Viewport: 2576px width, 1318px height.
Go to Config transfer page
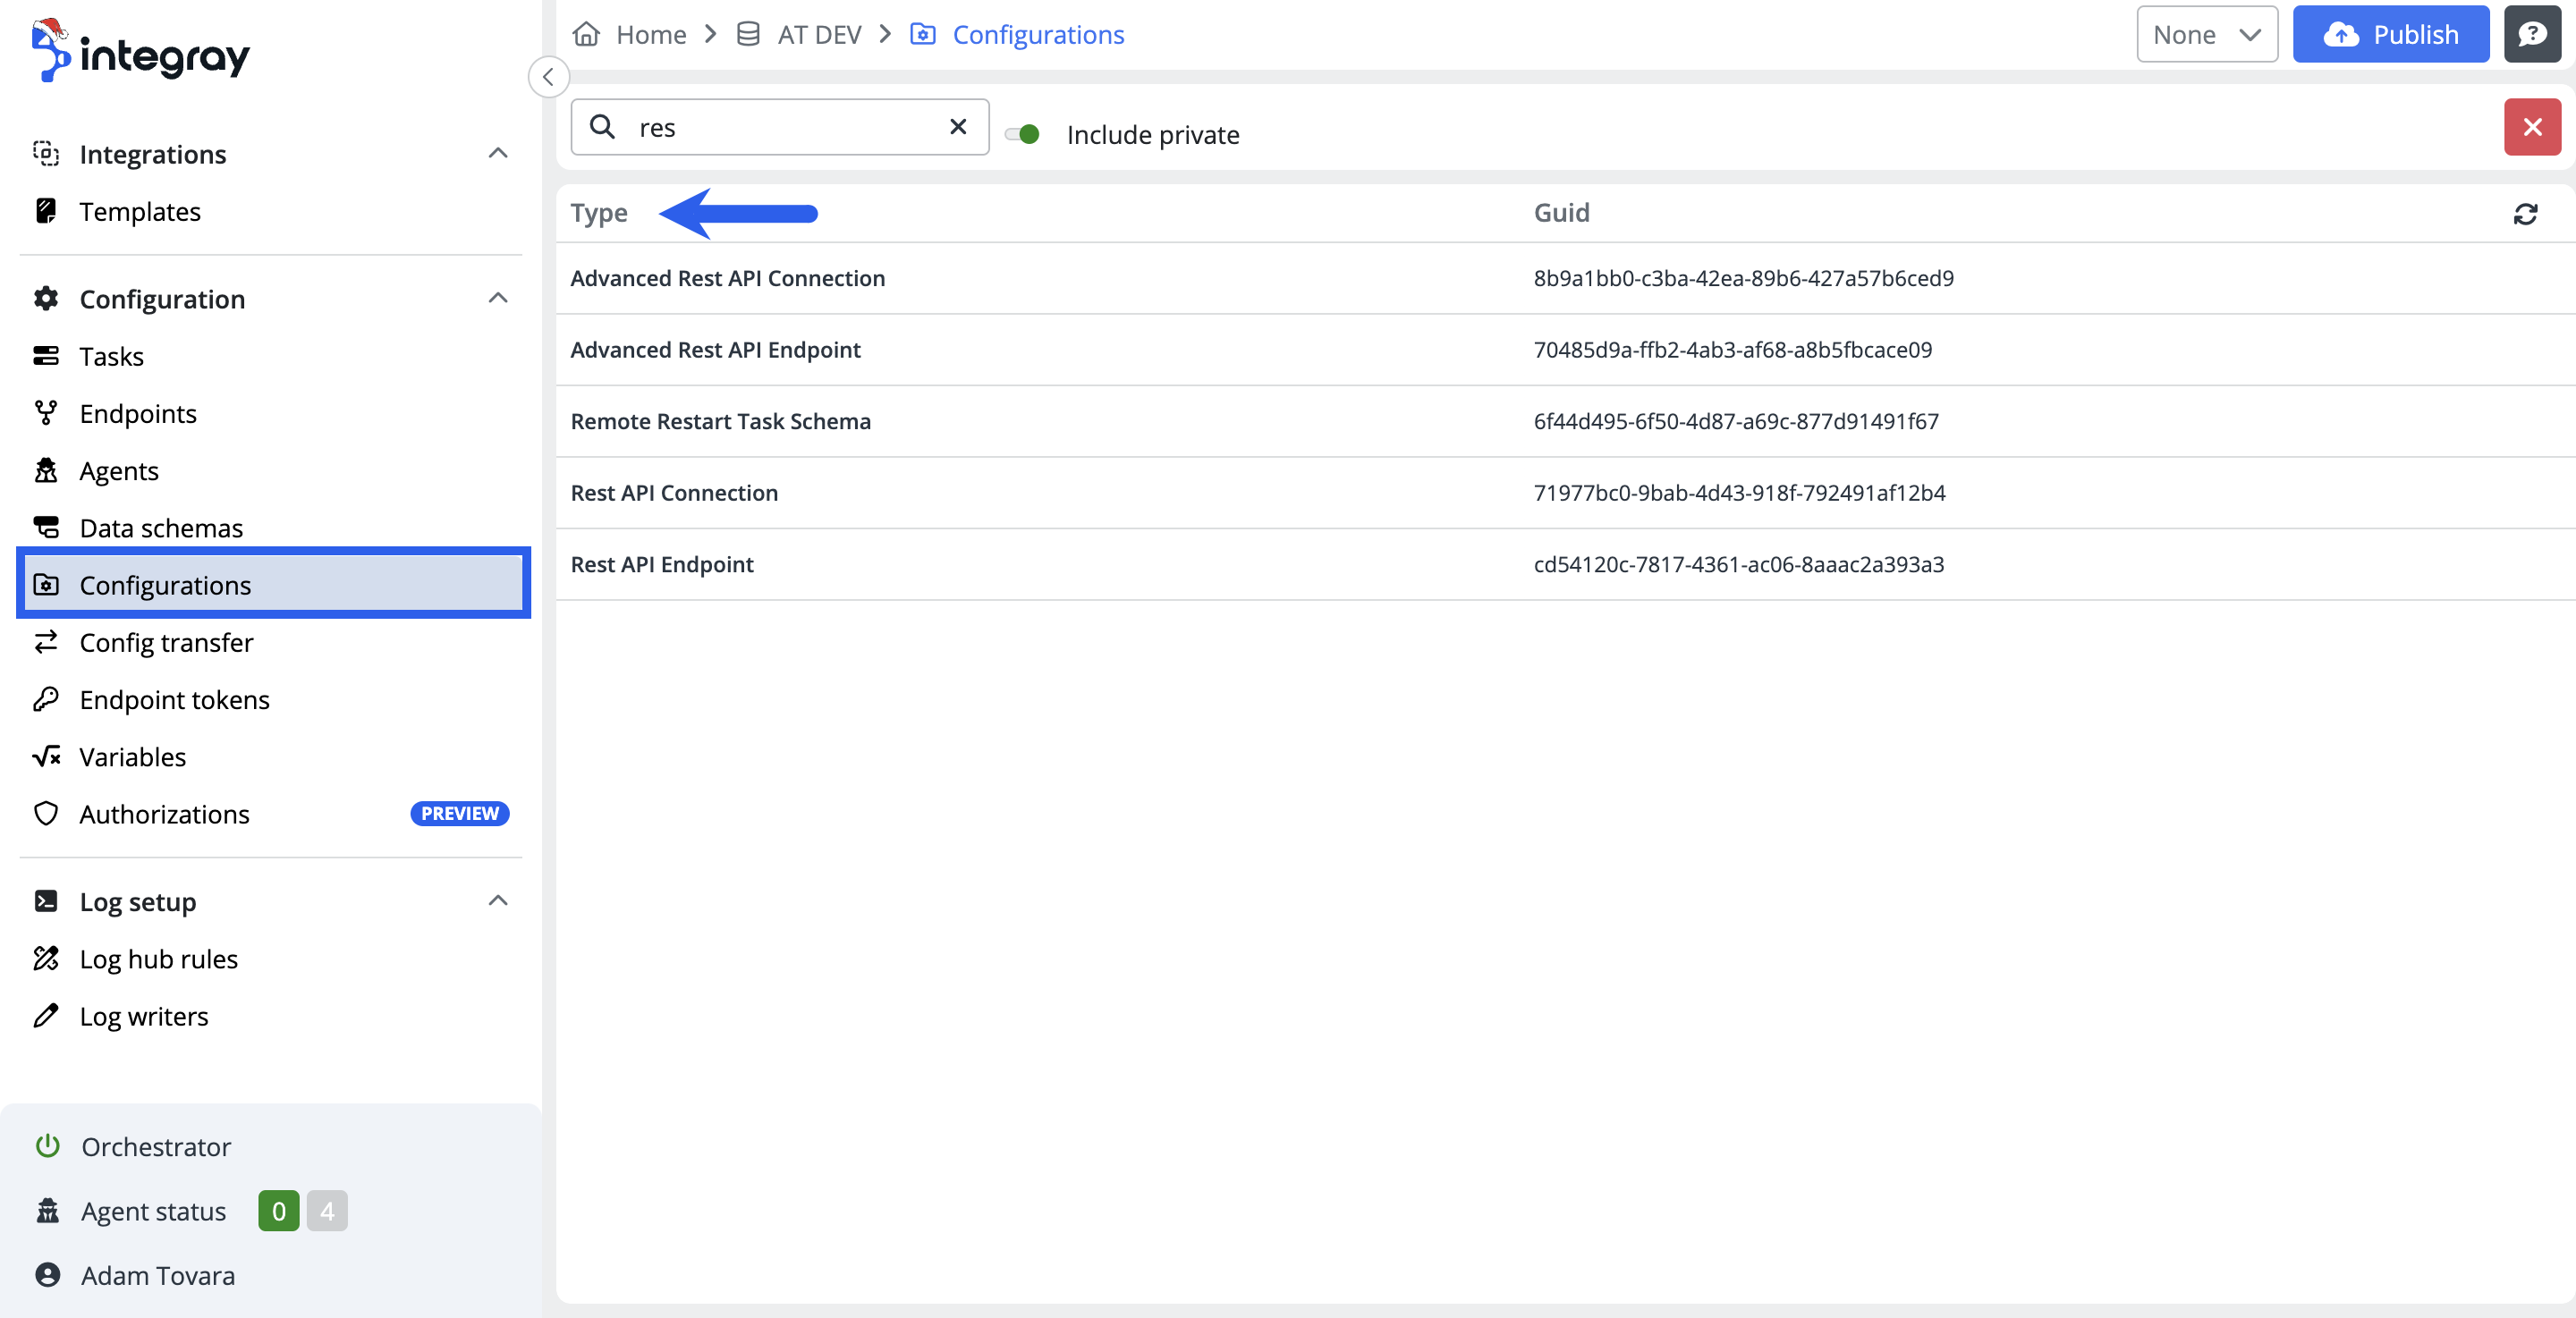pos(166,642)
